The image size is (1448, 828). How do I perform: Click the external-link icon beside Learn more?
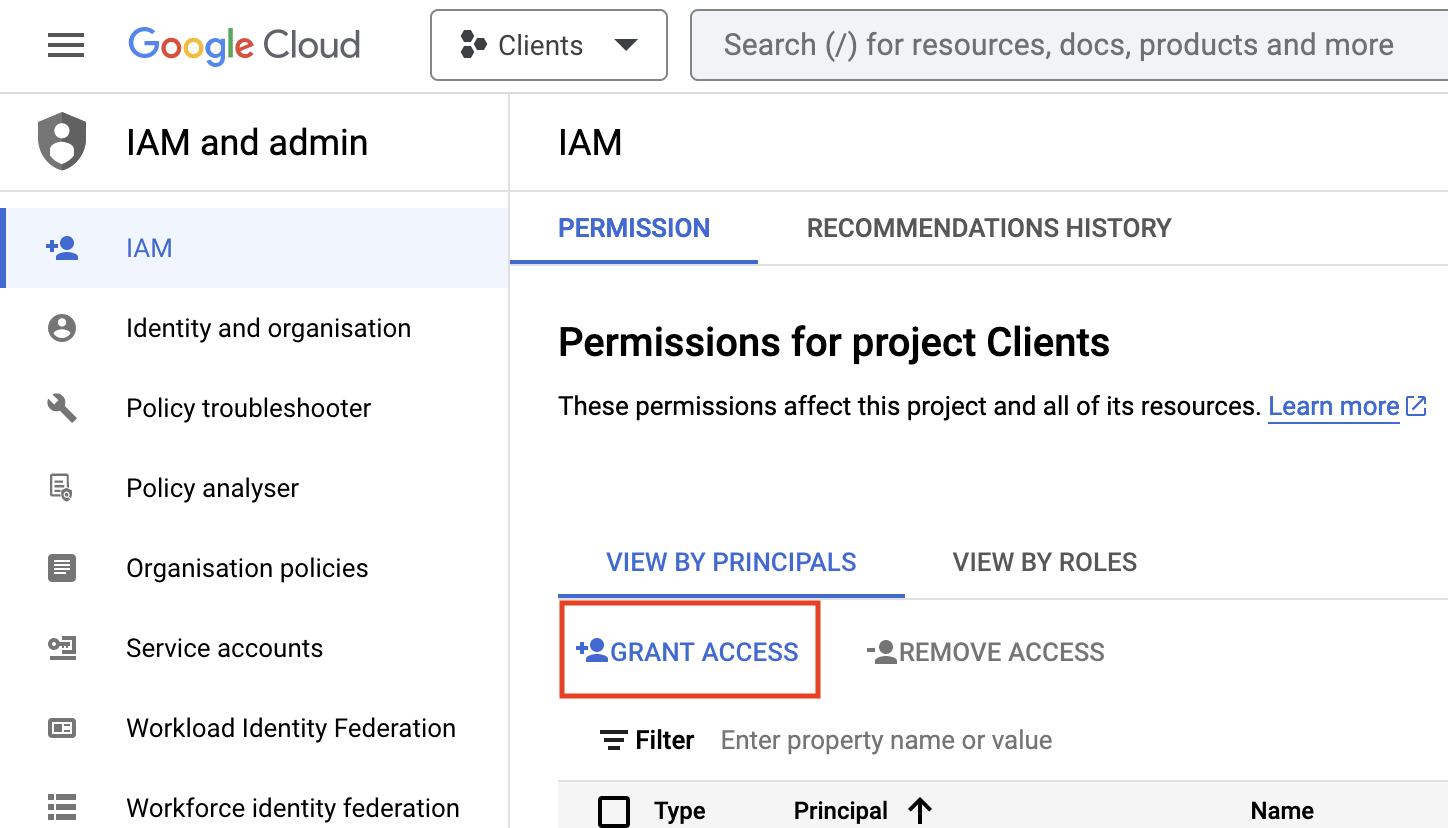(x=1416, y=406)
